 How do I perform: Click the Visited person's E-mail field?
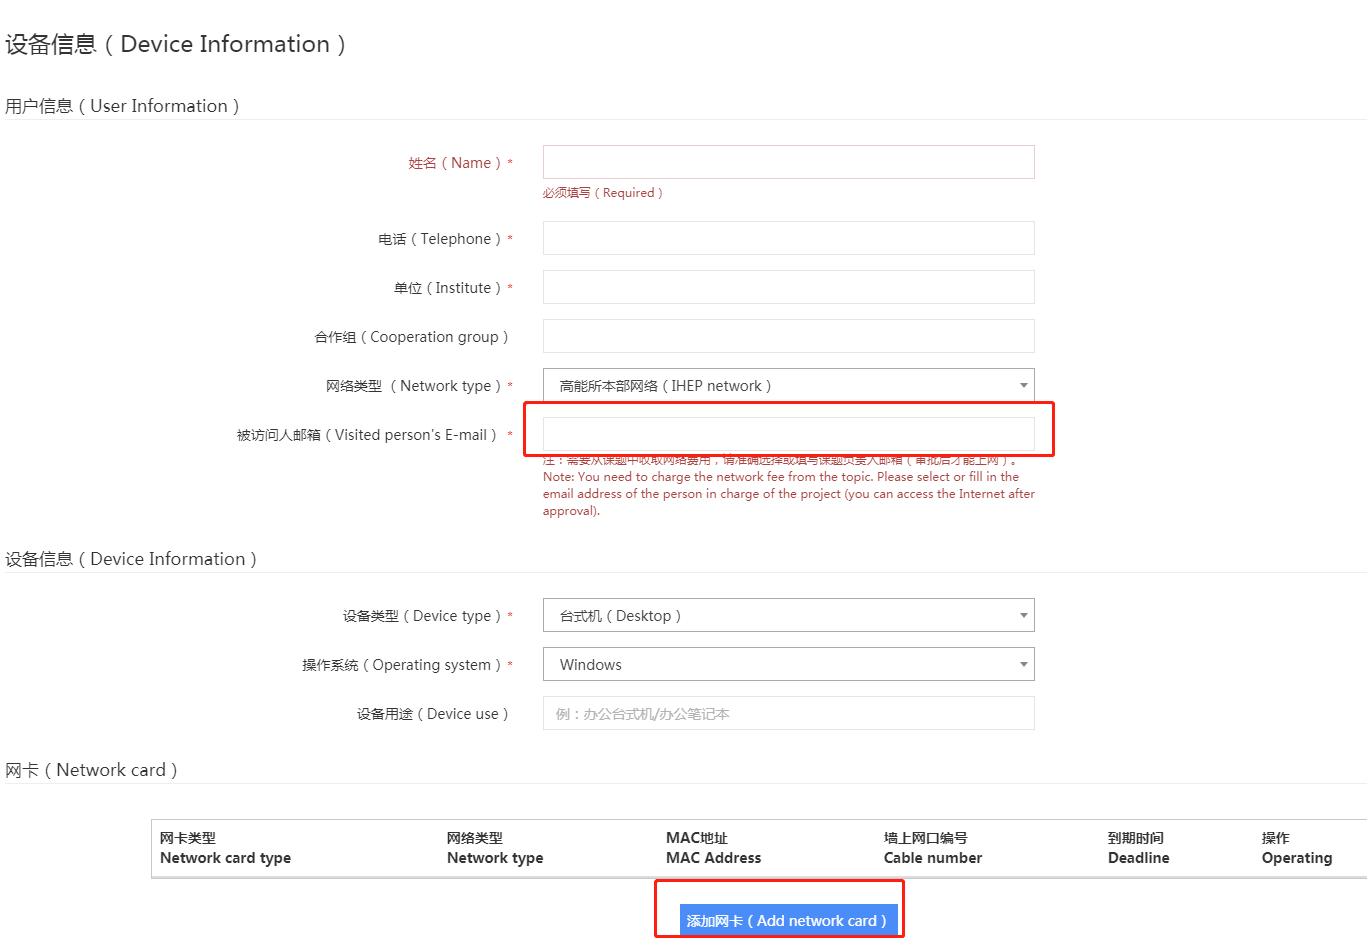tap(788, 434)
